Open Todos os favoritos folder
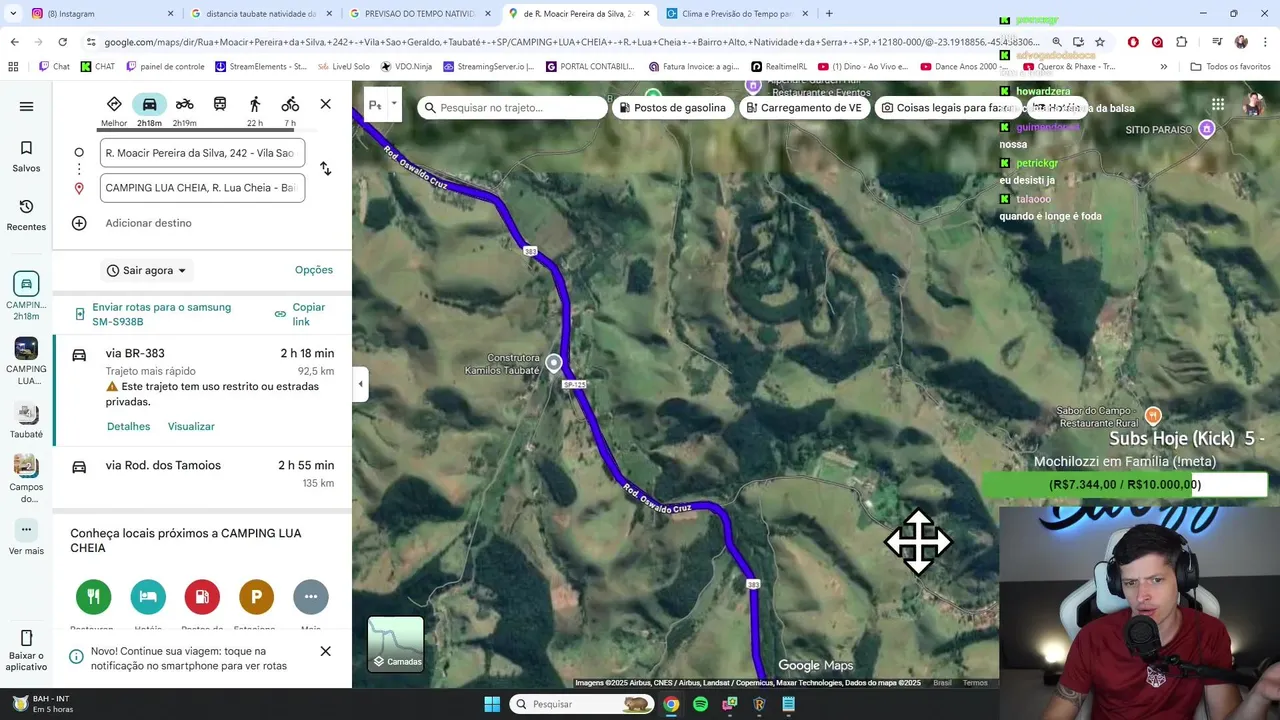 [x=1231, y=67]
